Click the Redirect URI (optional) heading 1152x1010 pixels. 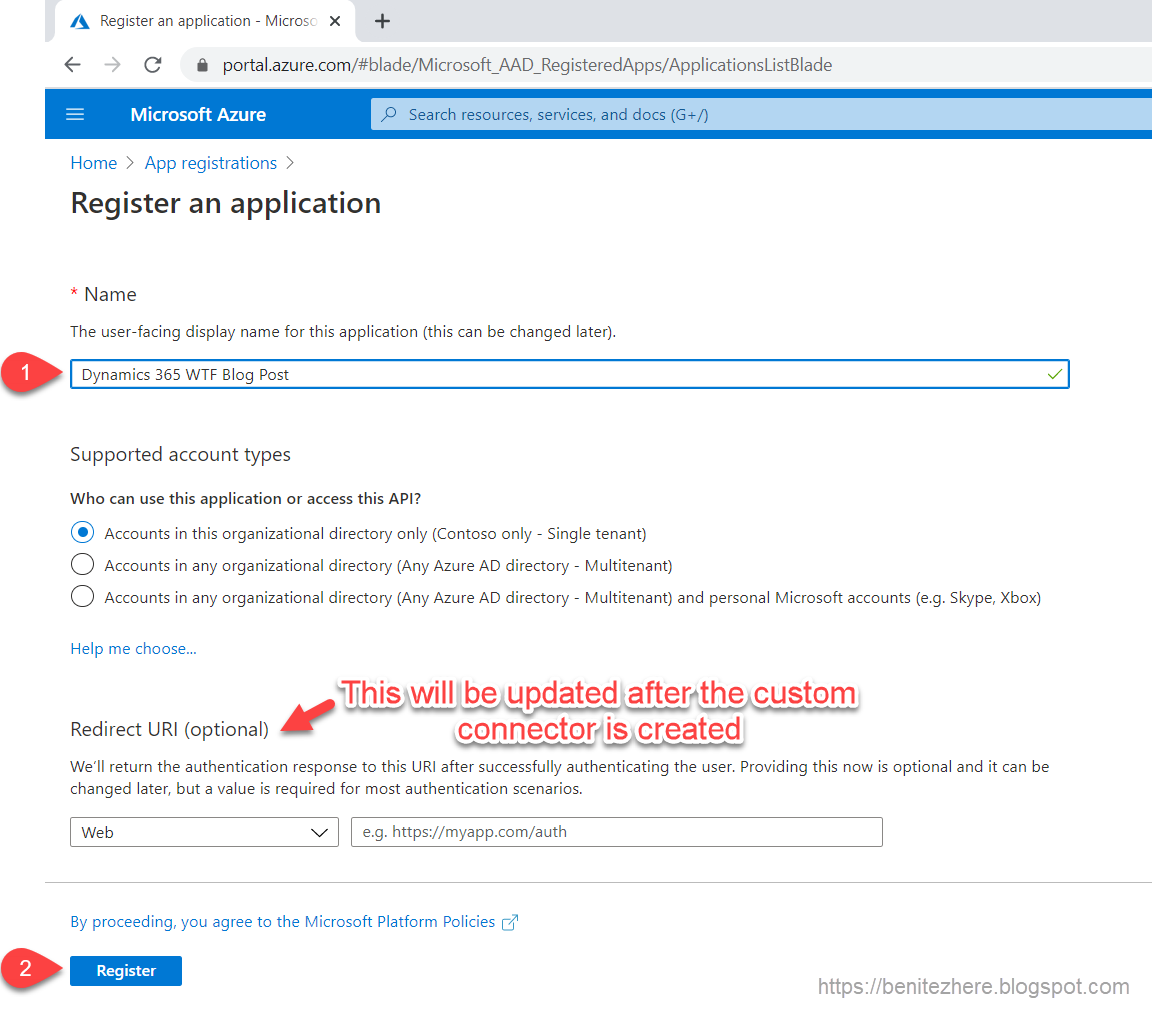click(170, 729)
